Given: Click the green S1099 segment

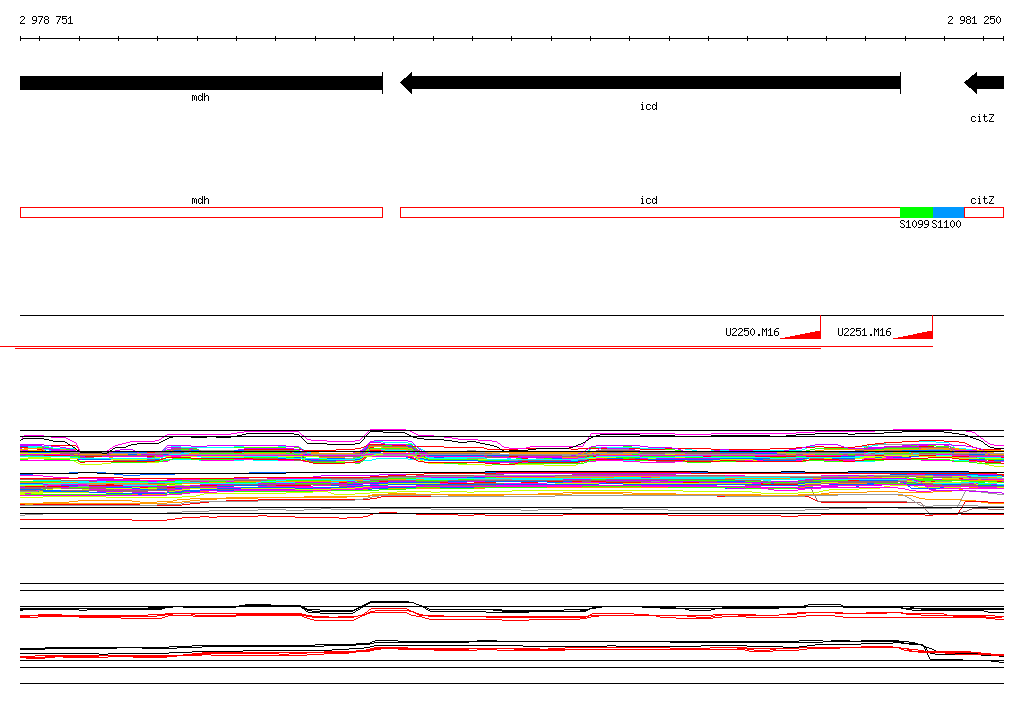Looking at the screenshot, I should coord(916,212).
